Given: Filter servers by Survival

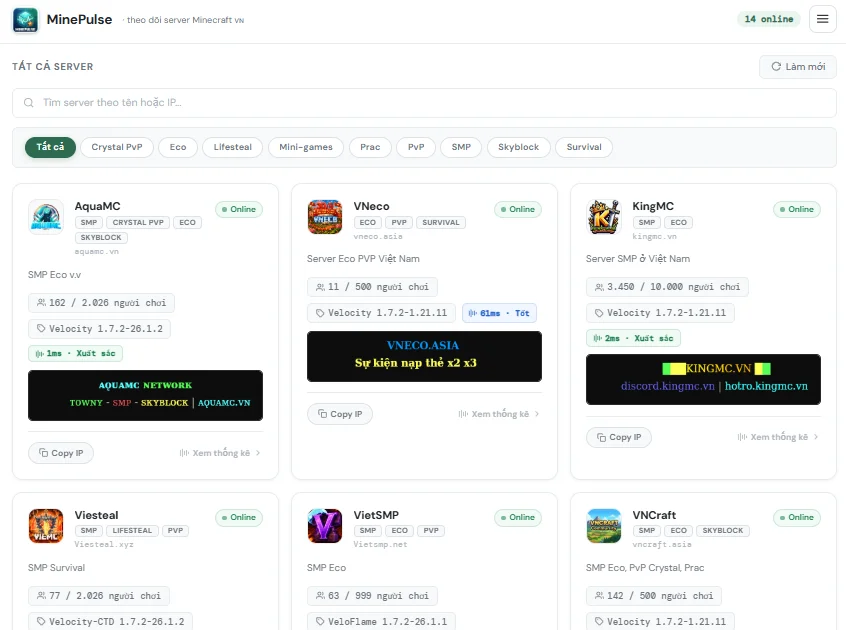Looking at the screenshot, I should pos(584,147).
